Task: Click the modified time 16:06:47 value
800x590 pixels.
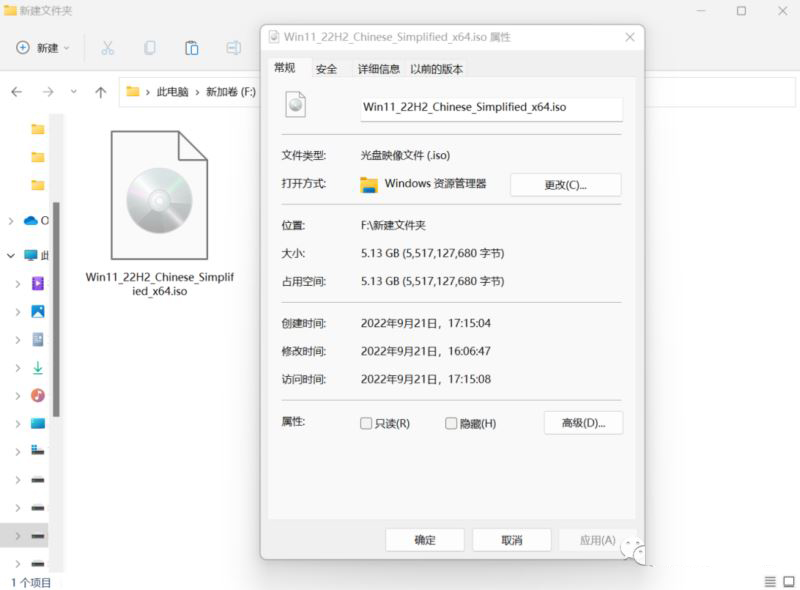Action: click(x=426, y=351)
